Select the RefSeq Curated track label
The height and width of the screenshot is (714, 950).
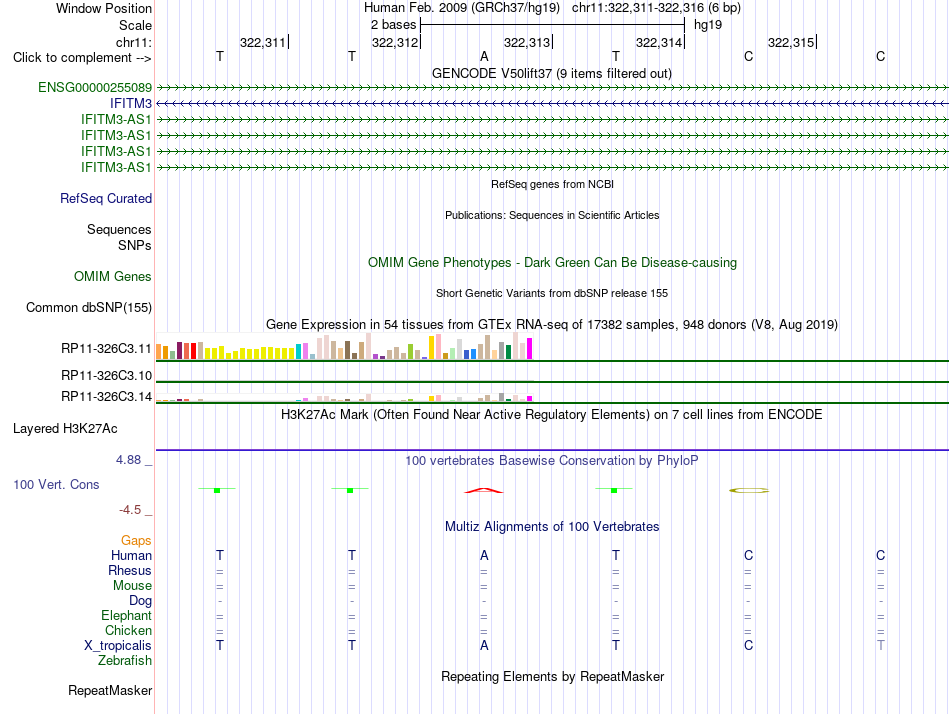pyautogui.click(x=106, y=198)
